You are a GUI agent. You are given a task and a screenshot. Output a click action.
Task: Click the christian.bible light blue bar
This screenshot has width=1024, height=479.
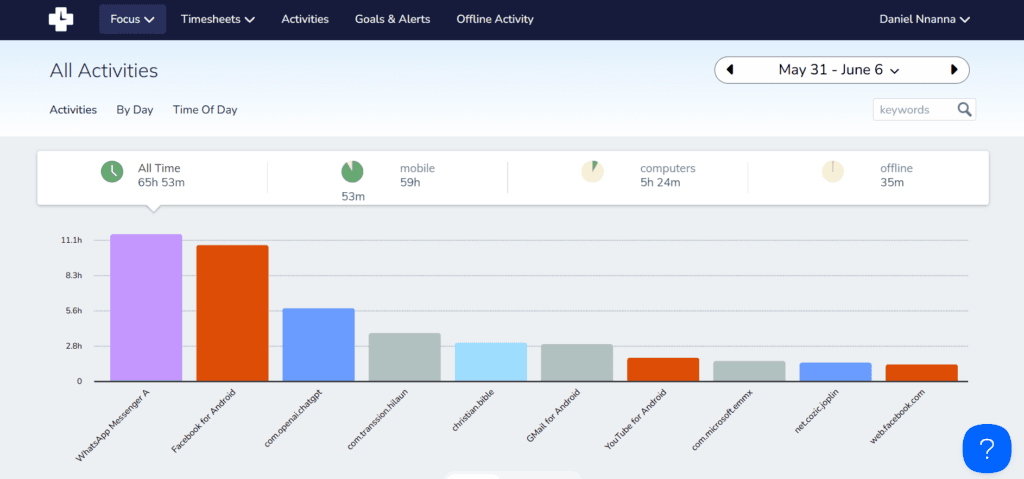491,362
